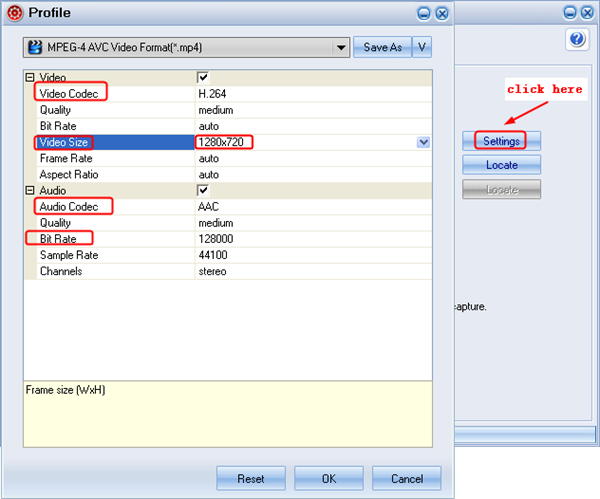
Task: Click the 44100 sample rate value
Action: point(213,255)
